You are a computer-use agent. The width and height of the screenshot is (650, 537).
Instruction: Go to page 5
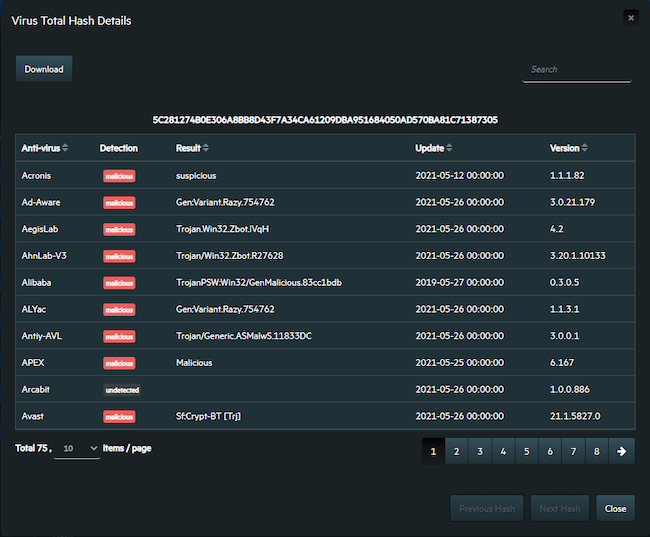click(x=526, y=451)
